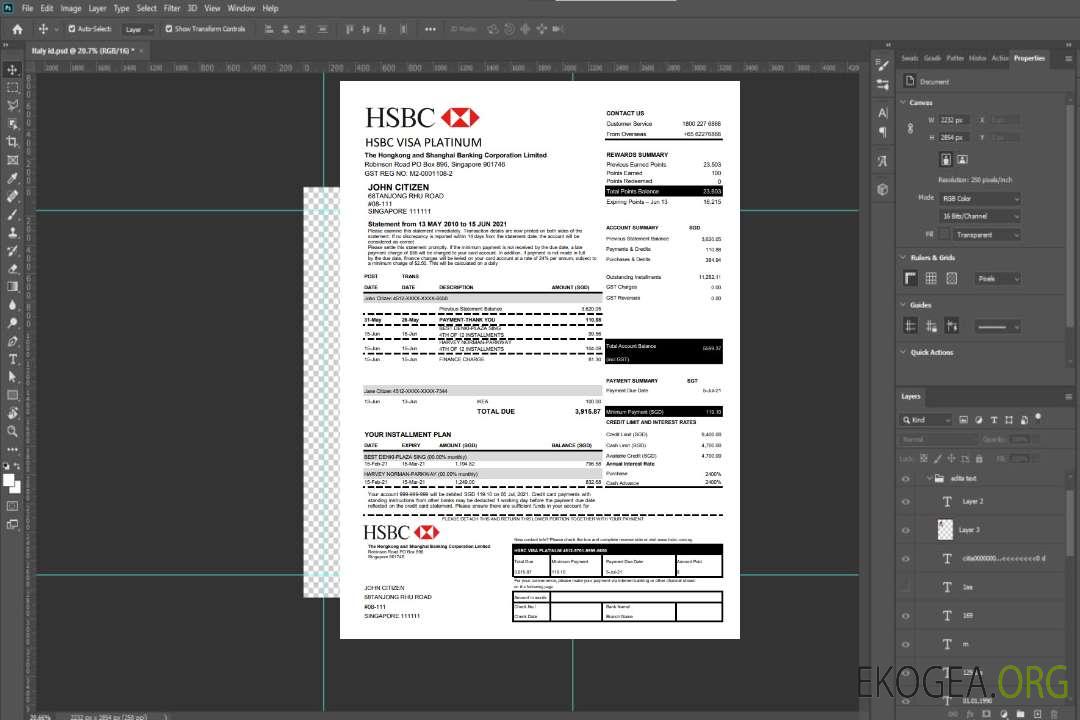Collapse the Quick Actions section
Viewport: 1080px width, 720px height.
click(x=903, y=352)
